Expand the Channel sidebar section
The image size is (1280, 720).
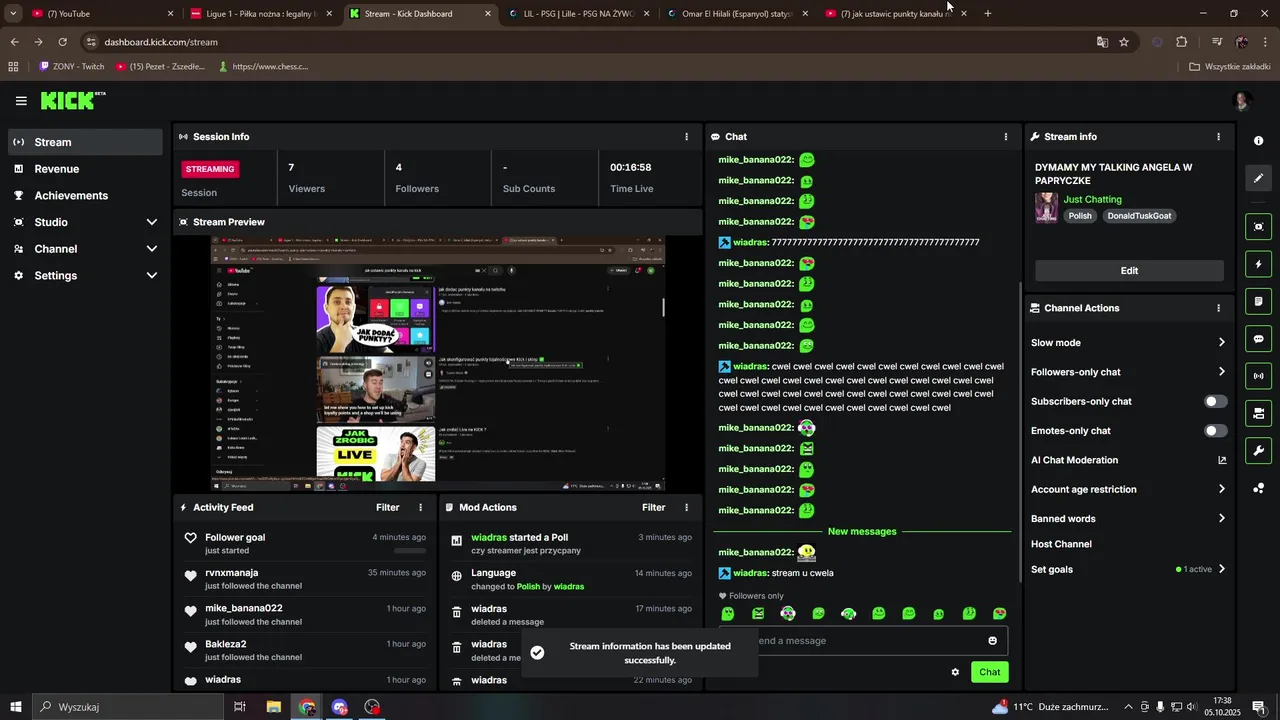coord(152,249)
